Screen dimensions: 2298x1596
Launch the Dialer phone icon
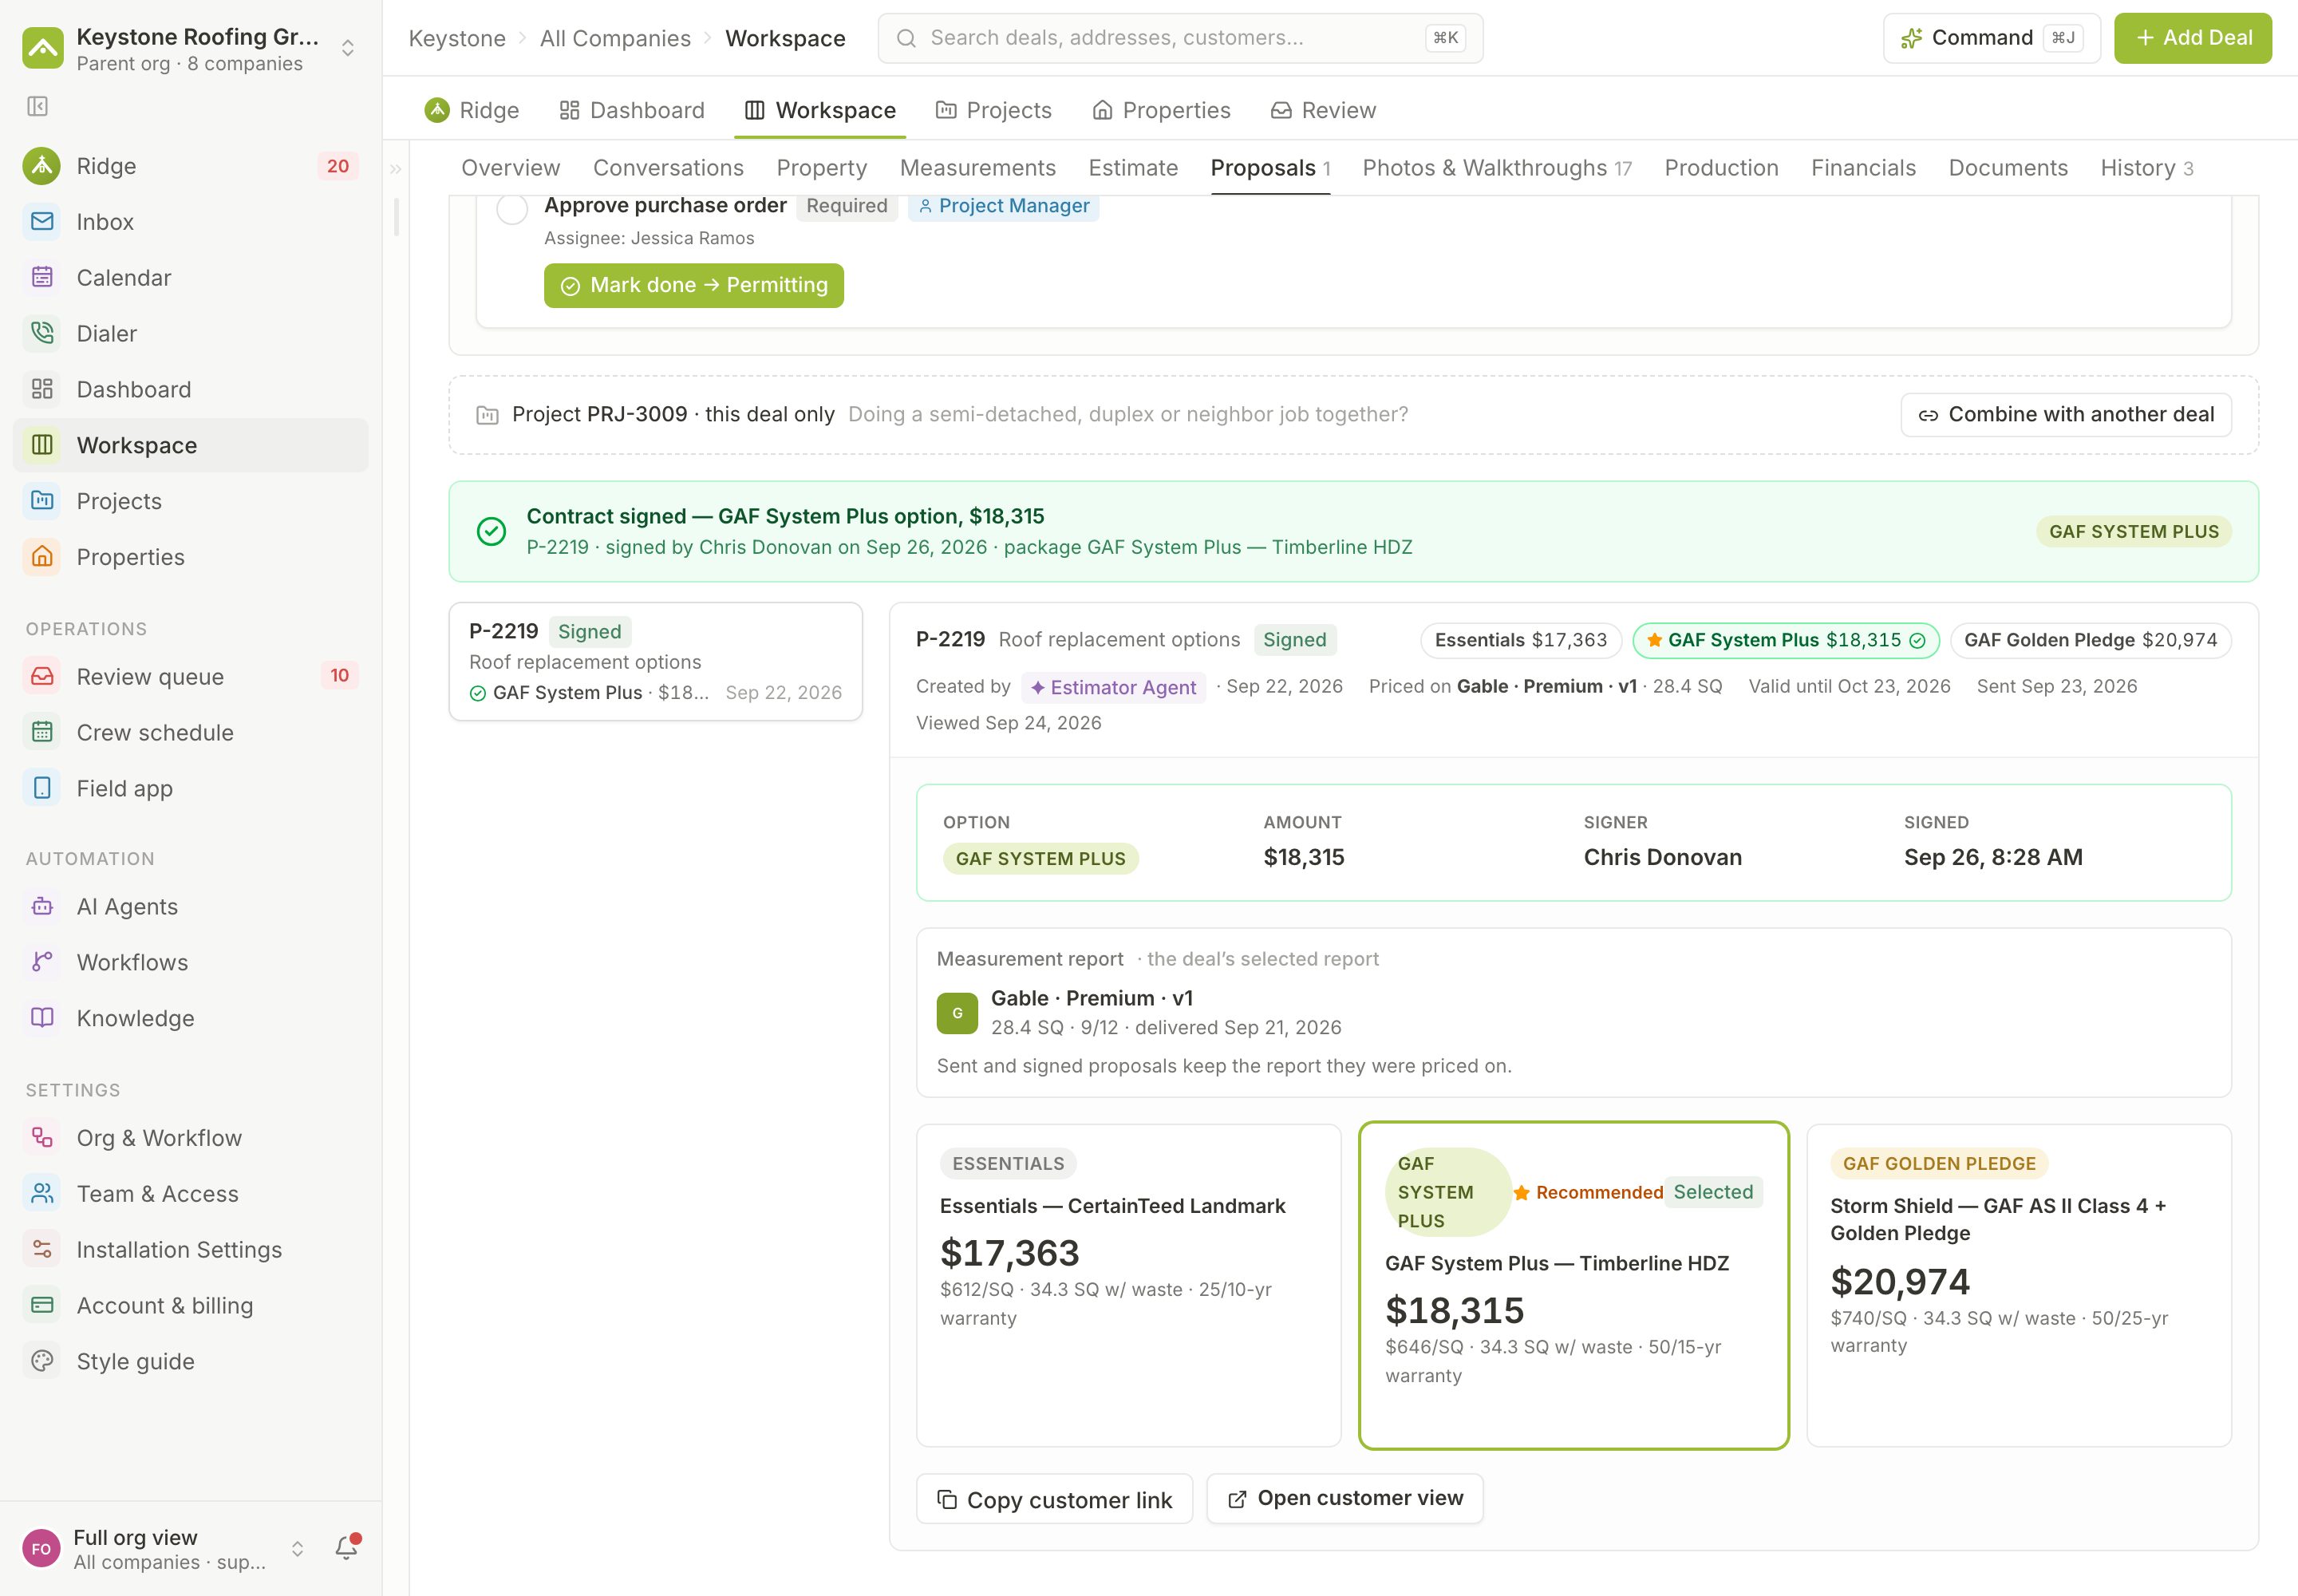coord(42,333)
